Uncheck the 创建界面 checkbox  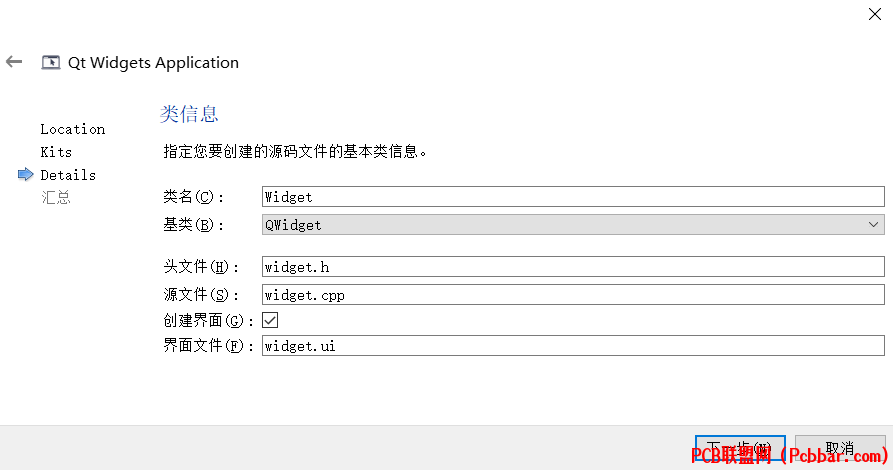(x=270, y=320)
